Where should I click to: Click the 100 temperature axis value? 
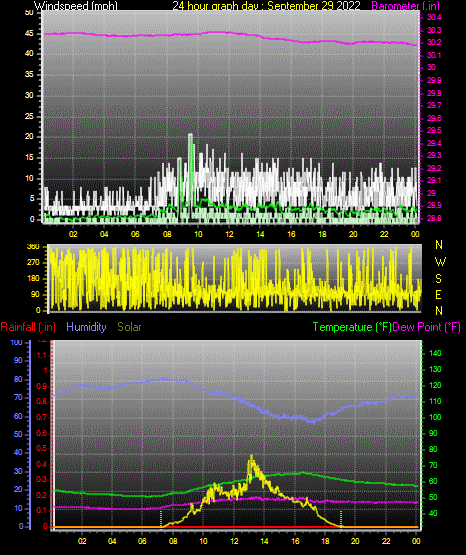435,418
